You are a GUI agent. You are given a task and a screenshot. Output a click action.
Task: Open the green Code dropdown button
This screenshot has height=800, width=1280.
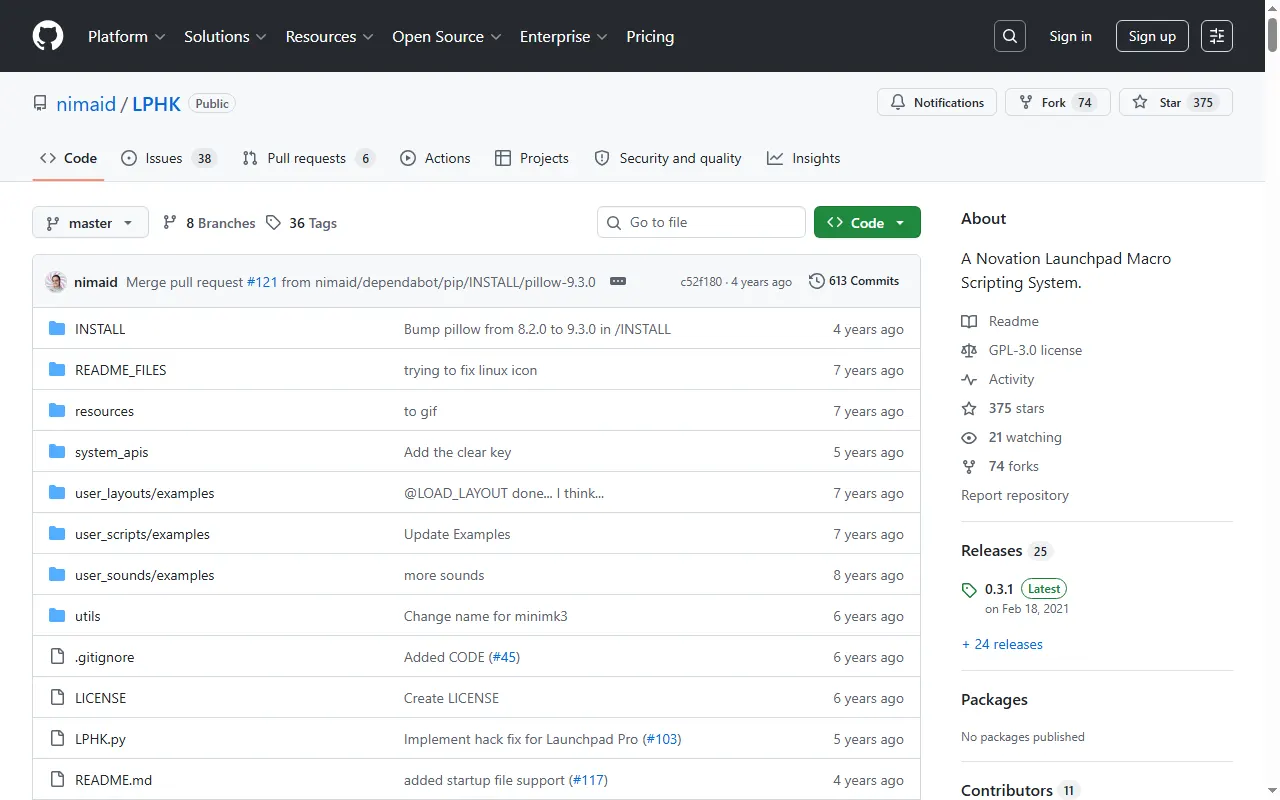[x=867, y=222]
